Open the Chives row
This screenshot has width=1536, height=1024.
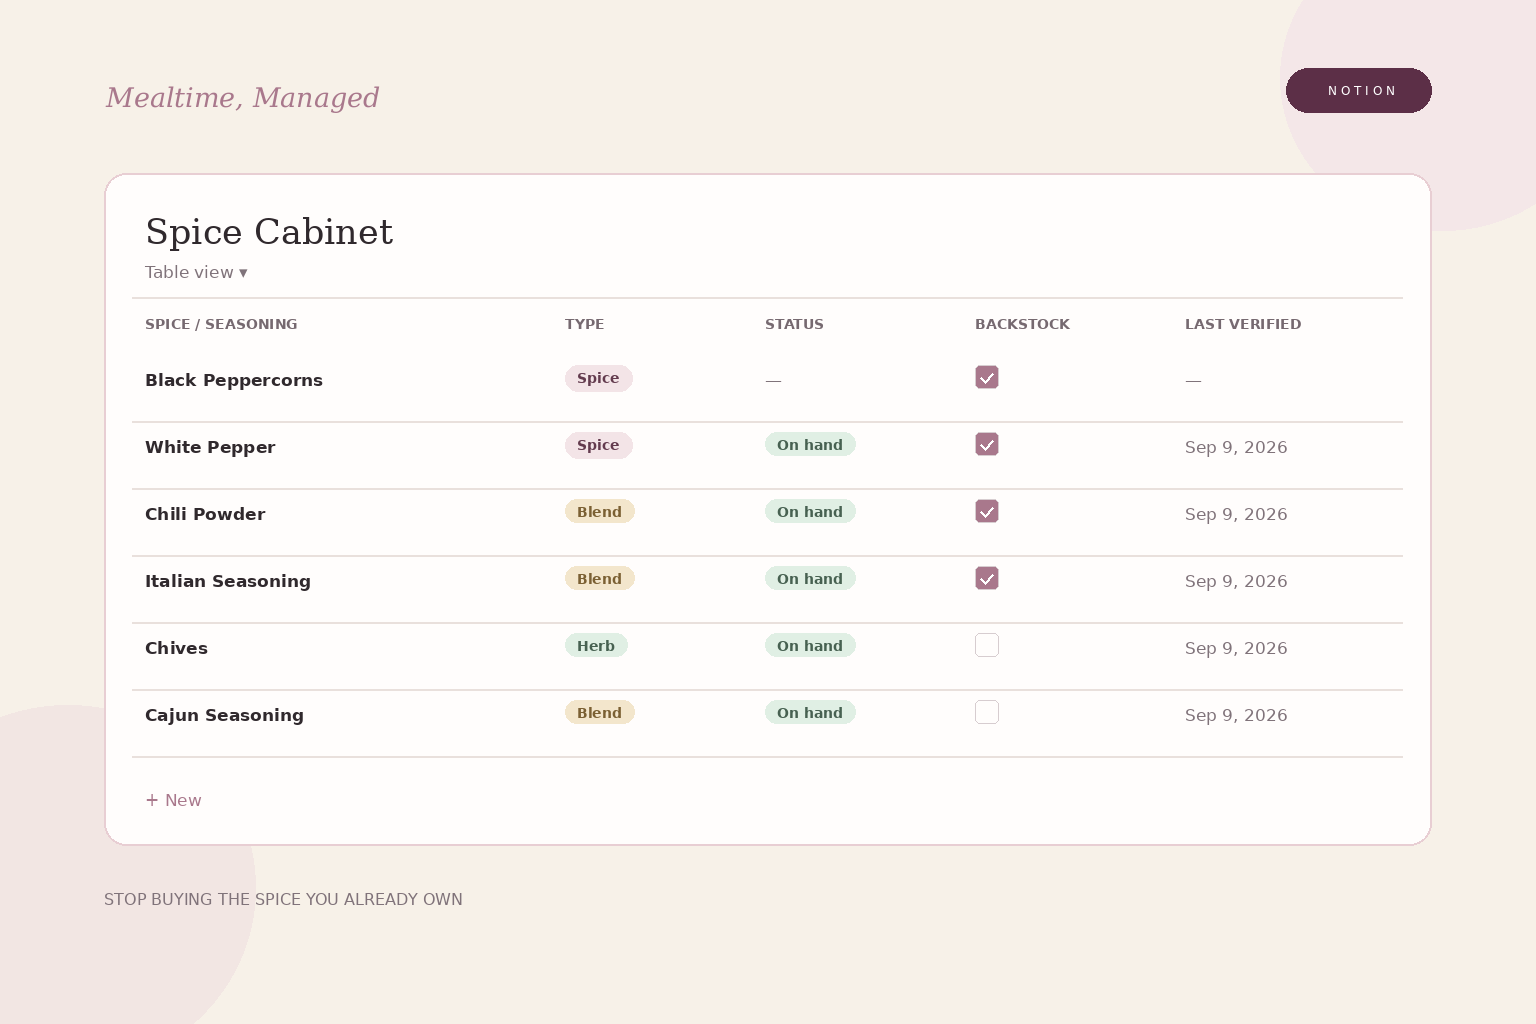coord(767,657)
